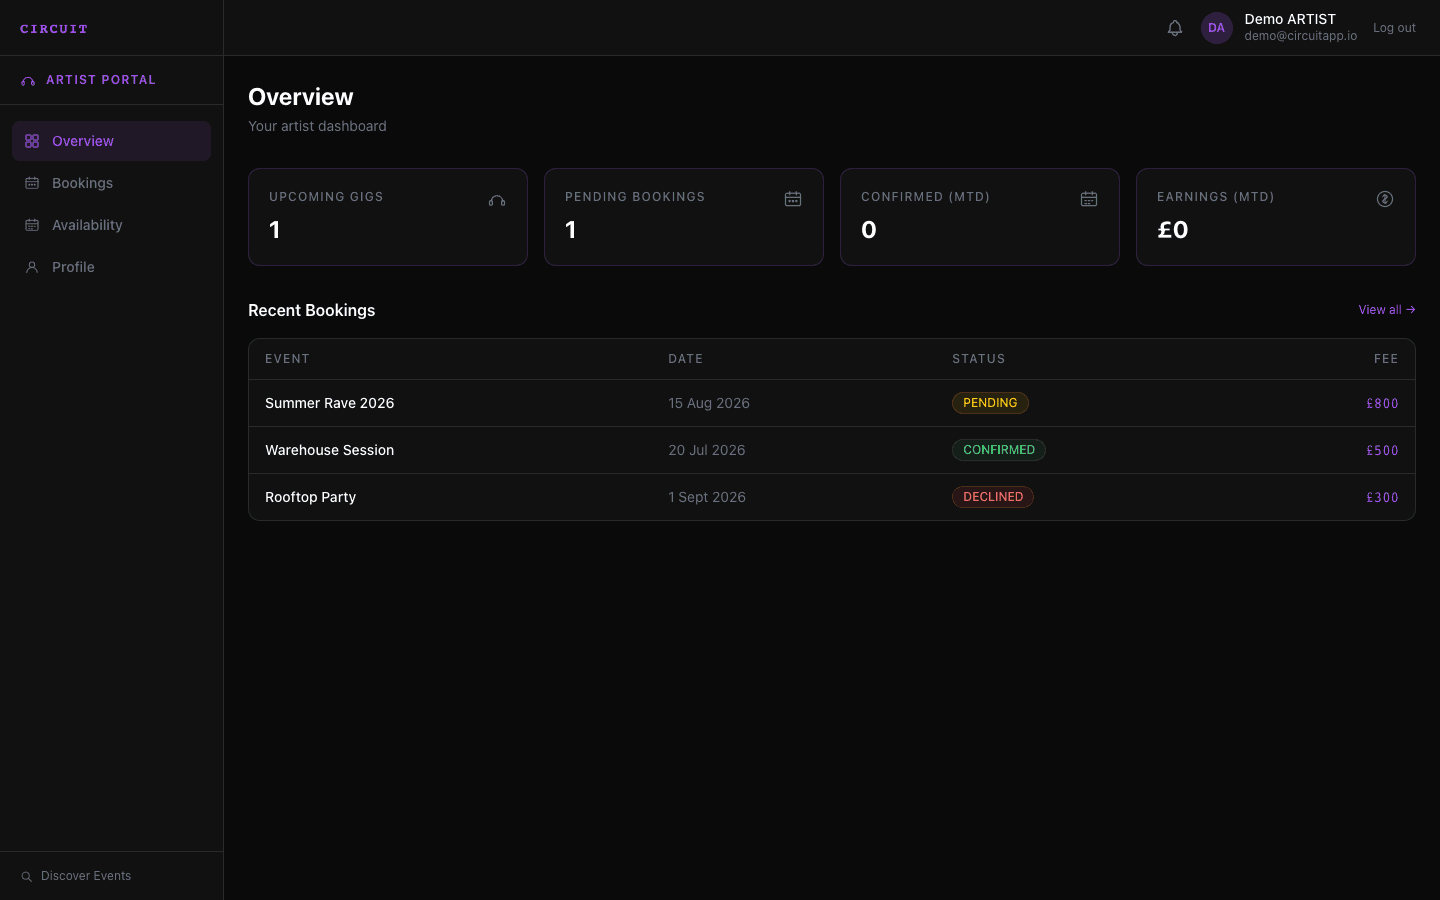Screen dimensions: 1440x900
Task: Click the Profile person icon in sidebar
Action: click(x=32, y=267)
